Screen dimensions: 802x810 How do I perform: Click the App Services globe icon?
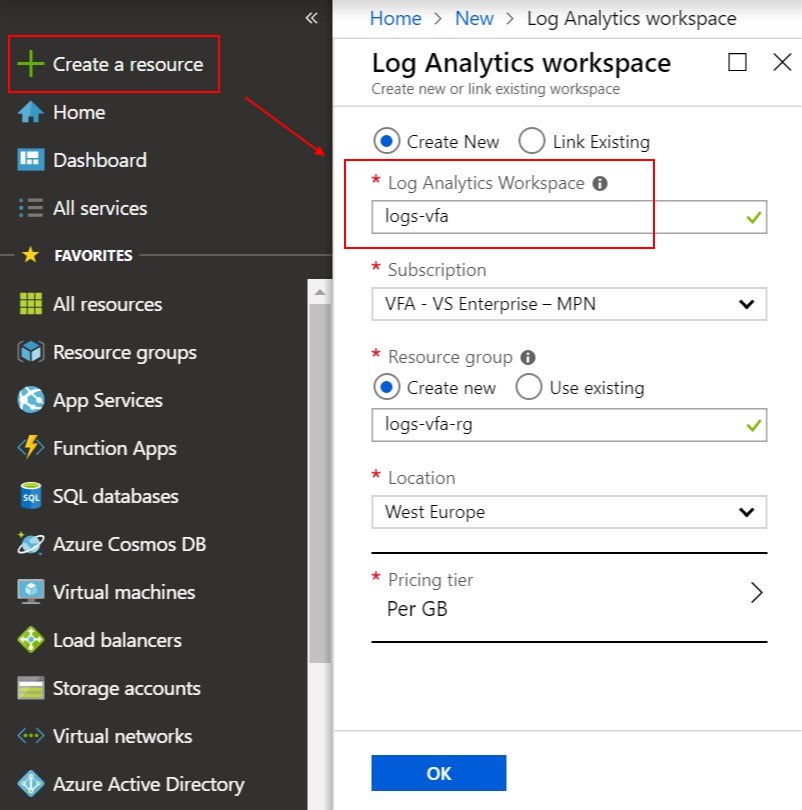[30, 400]
